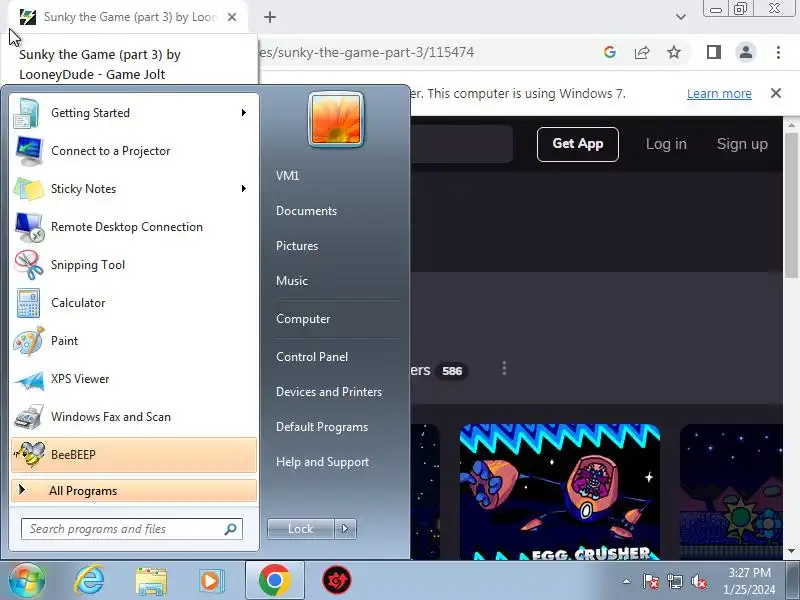Viewport: 800px width, 600px height.
Task: Open Paint palette icon
Action: pos(29,341)
